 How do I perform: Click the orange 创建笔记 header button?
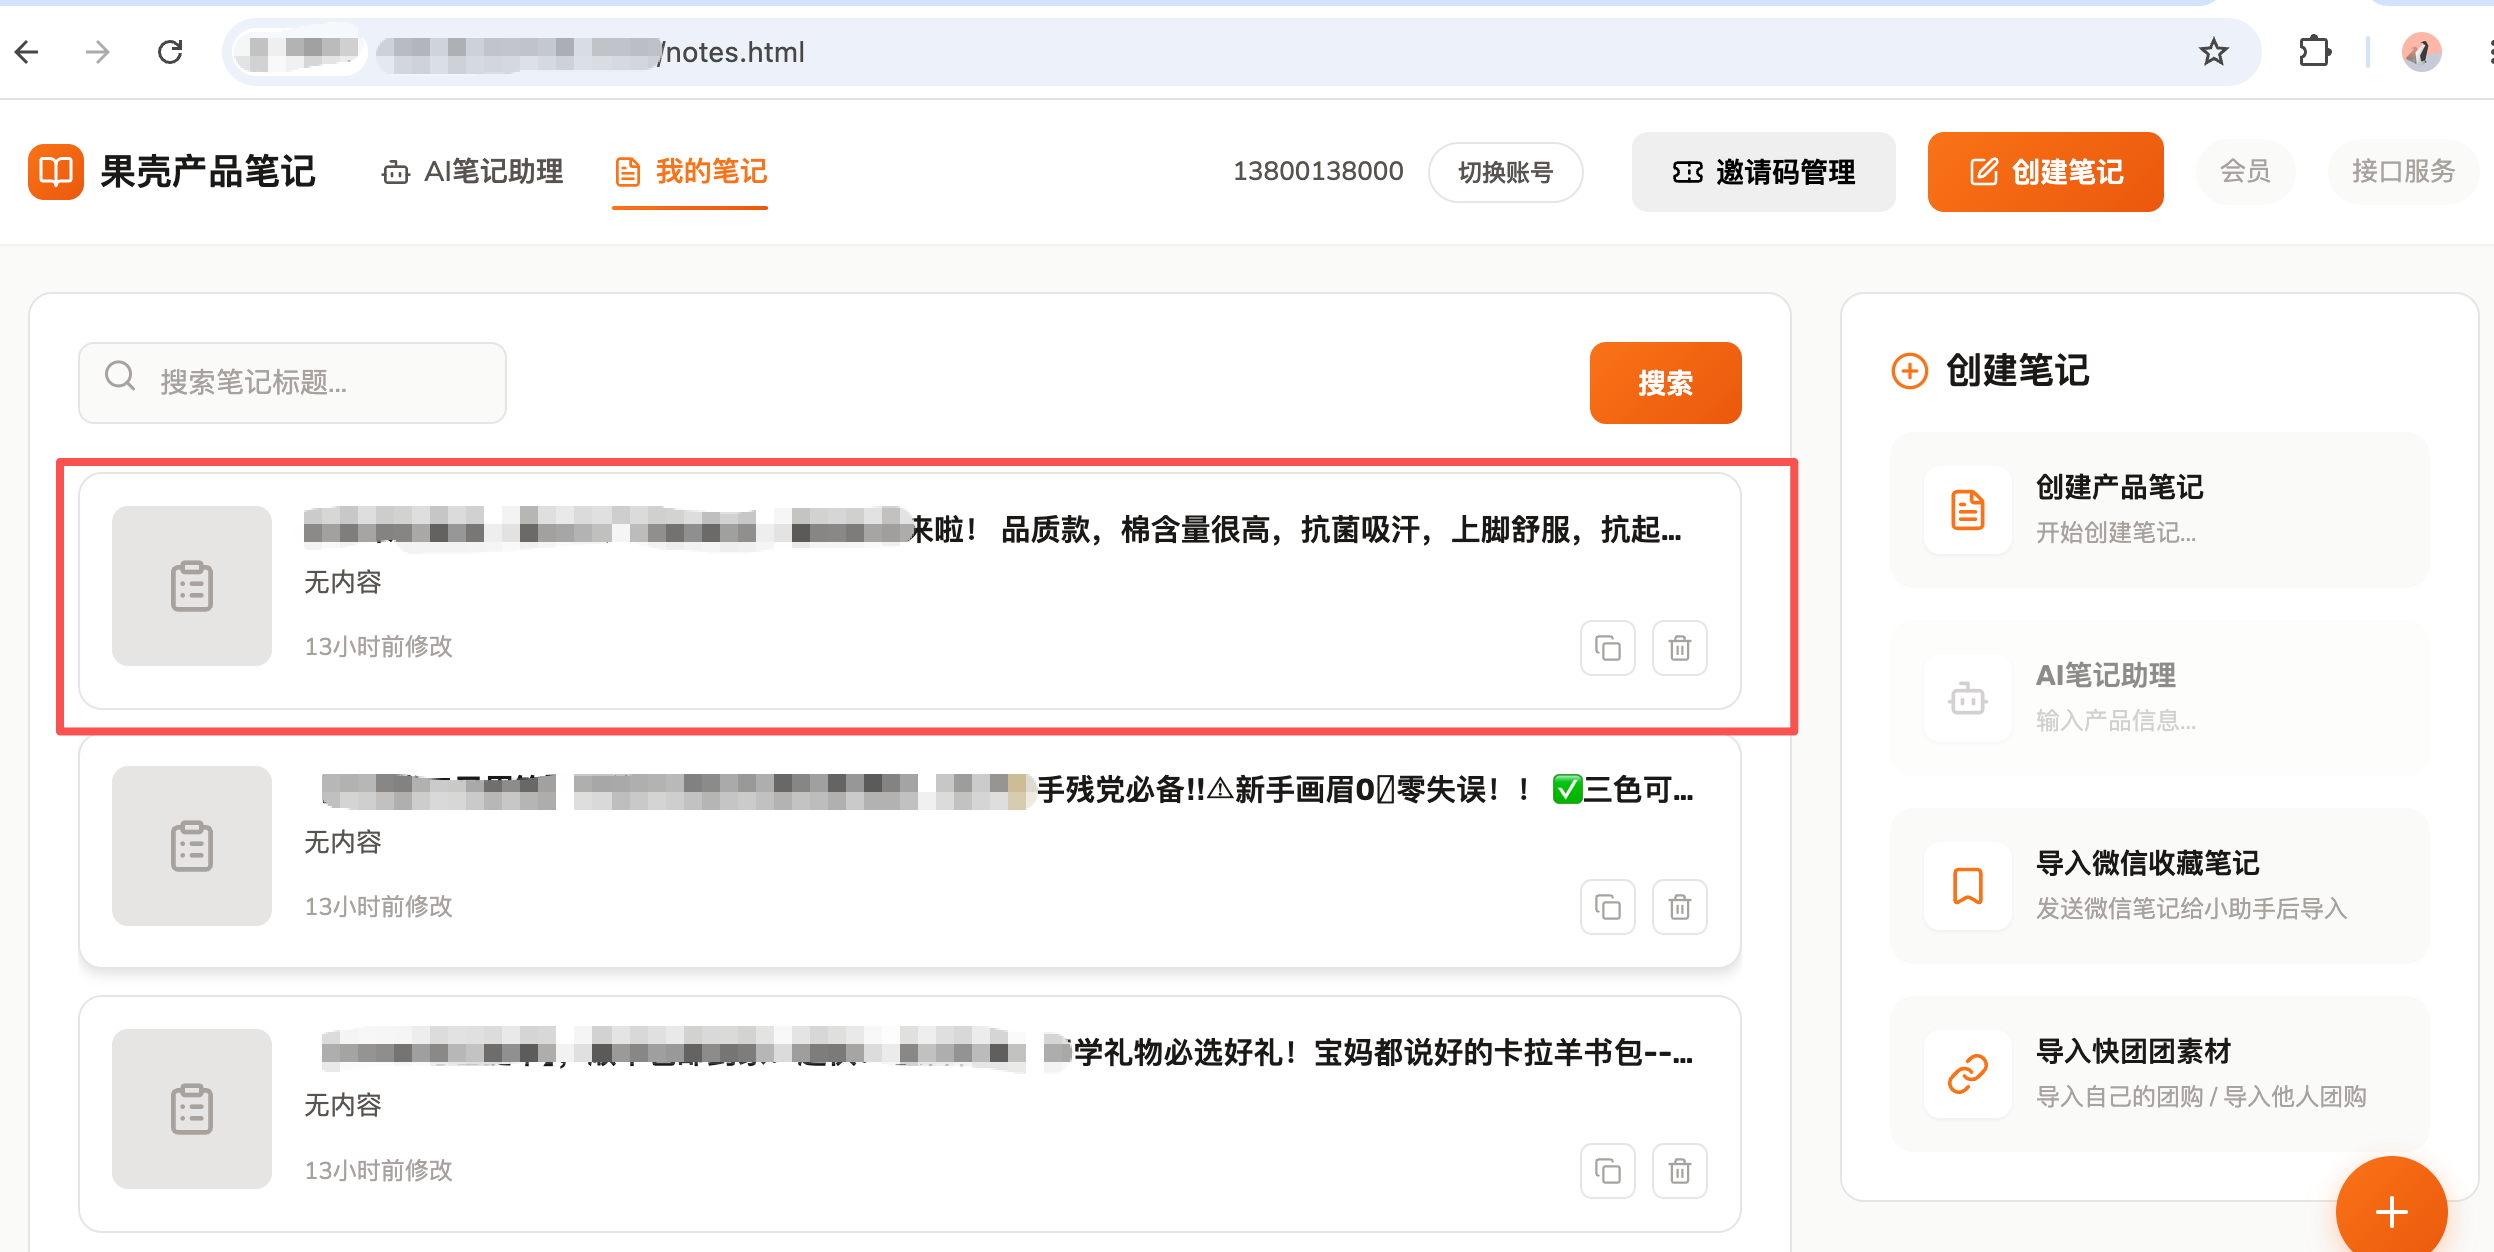point(2045,172)
